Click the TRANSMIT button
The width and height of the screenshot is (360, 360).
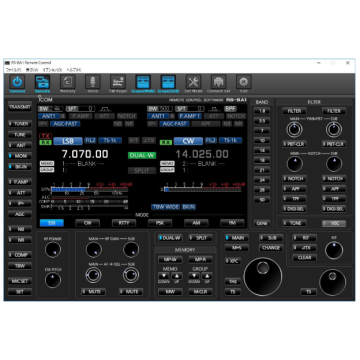[20, 107]
